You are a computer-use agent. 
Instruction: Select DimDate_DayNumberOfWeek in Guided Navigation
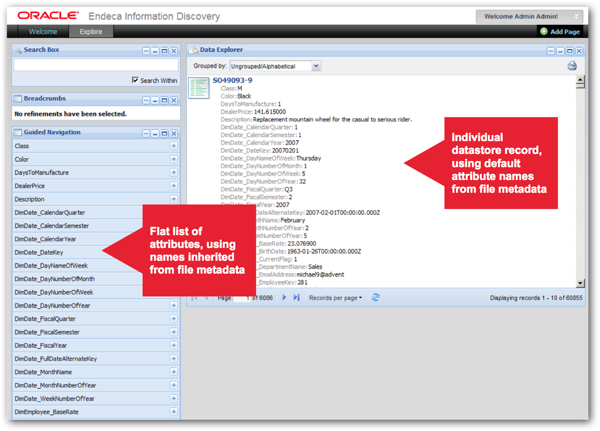(x=54, y=292)
